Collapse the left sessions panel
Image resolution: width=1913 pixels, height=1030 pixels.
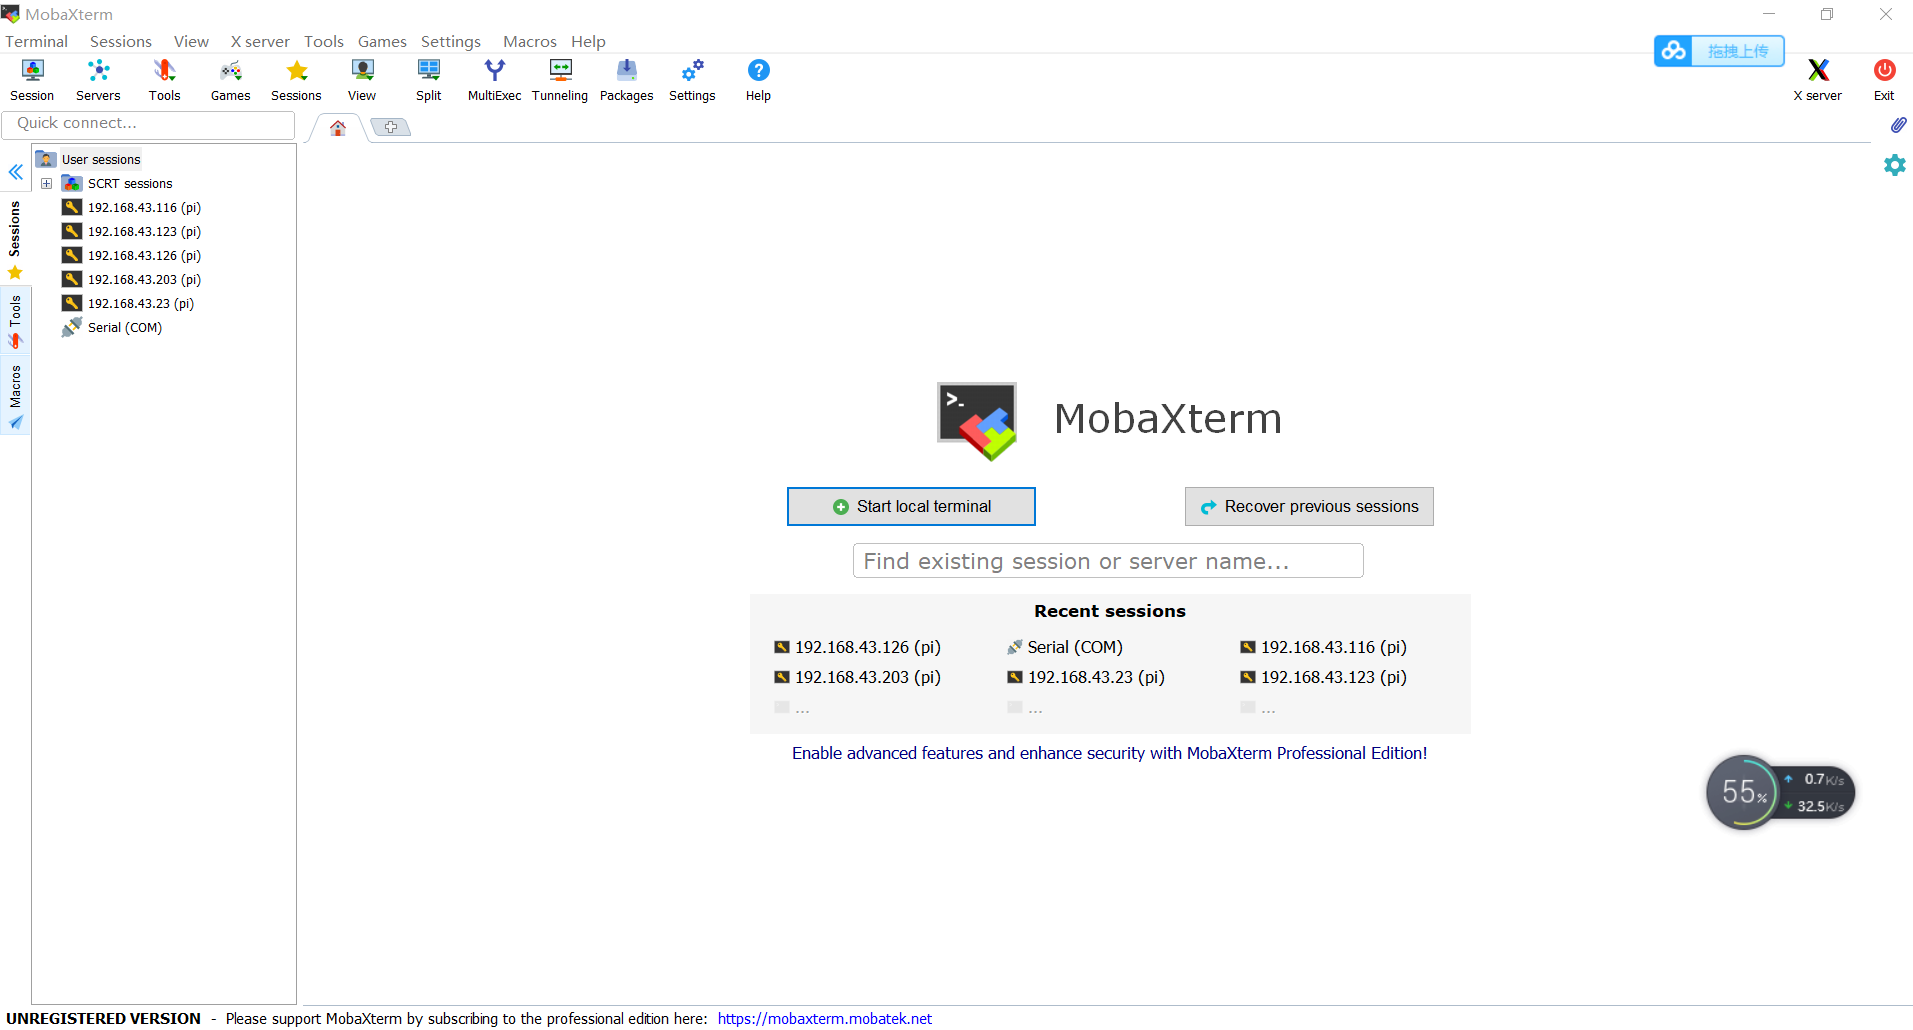pos(15,171)
